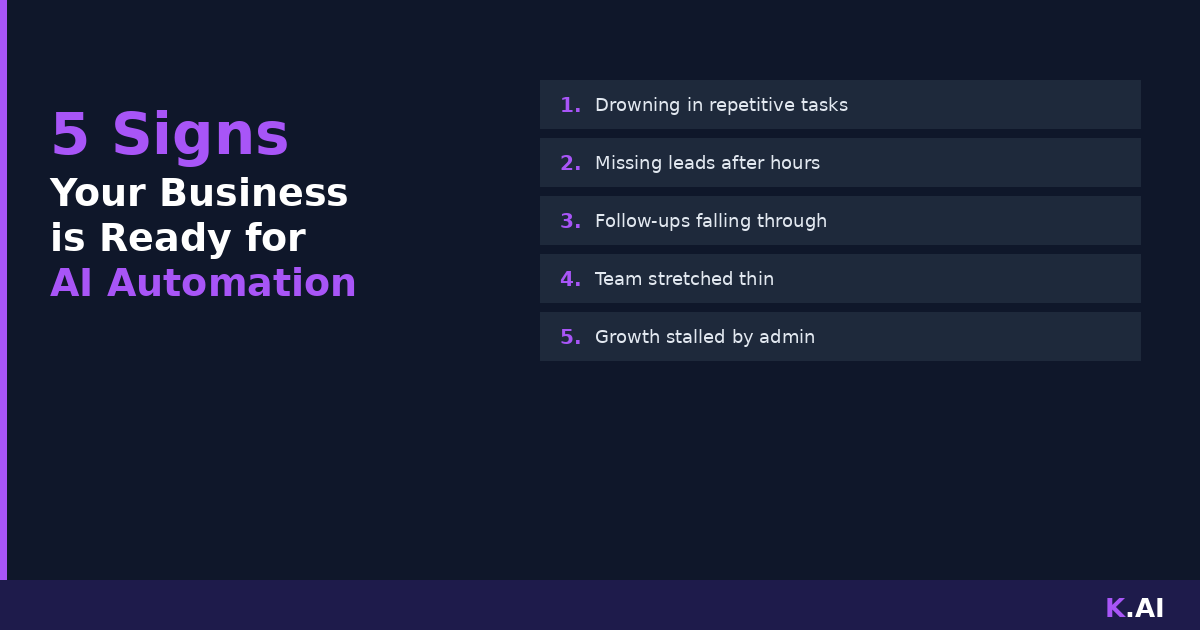Click the purple number 4 marker
This screenshot has width=1200, height=630.
(x=570, y=279)
